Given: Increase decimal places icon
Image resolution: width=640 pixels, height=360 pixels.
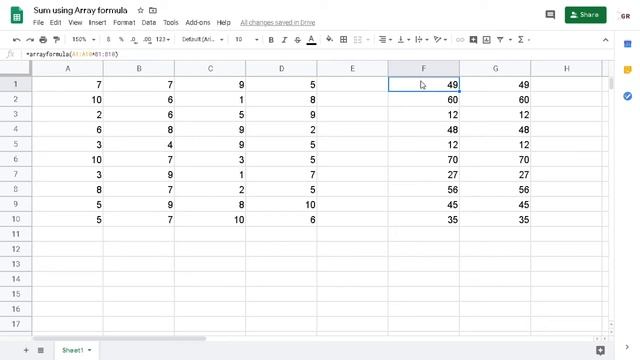Looking at the screenshot, I should click(x=147, y=40).
